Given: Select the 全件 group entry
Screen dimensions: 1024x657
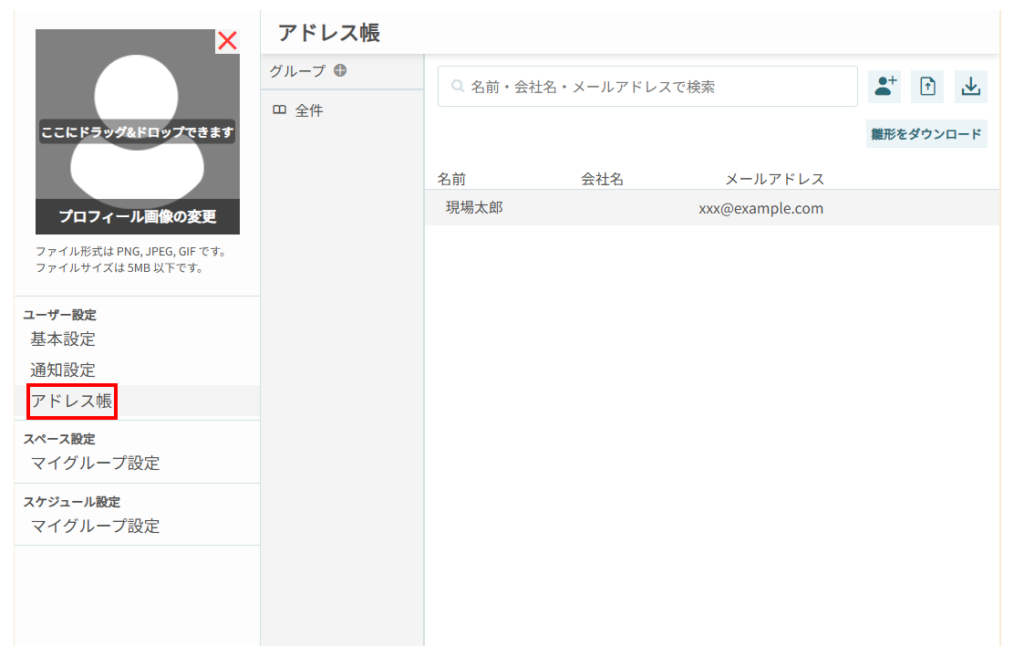Looking at the screenshot, I should (309, 111).
